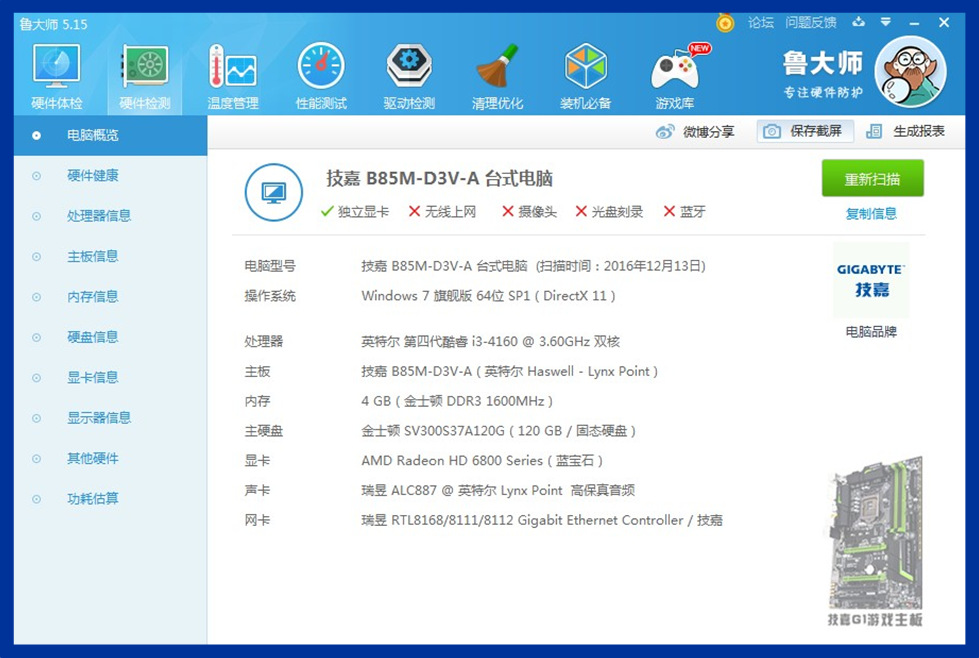Open 游戏库 game controller icon
Image resolution: width=979 pixels, height=658 pixels.
click(x=676, y=67)
